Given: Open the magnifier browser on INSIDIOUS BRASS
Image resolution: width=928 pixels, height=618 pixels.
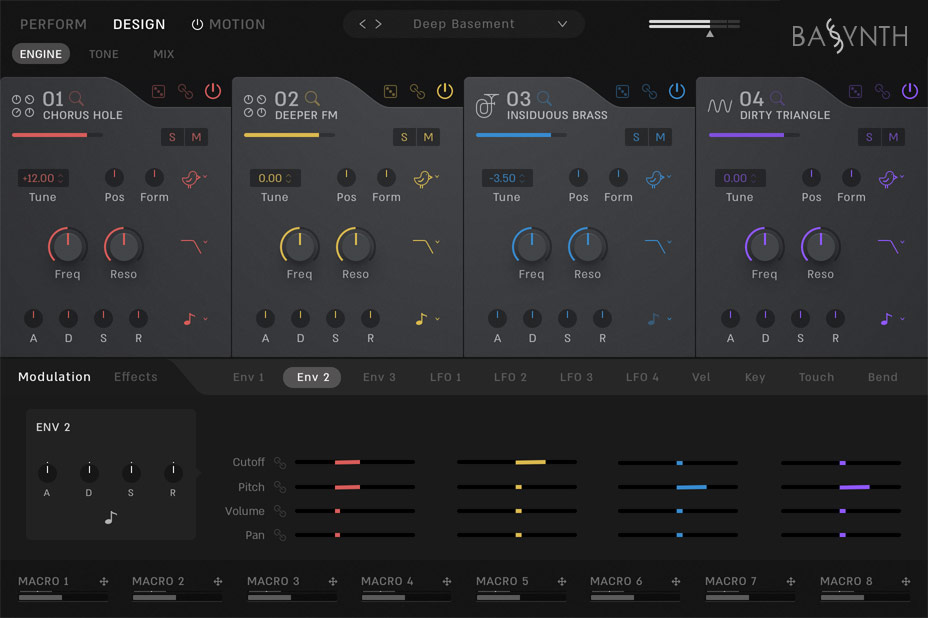Looking at the screenshot, I should pos(544,97).
